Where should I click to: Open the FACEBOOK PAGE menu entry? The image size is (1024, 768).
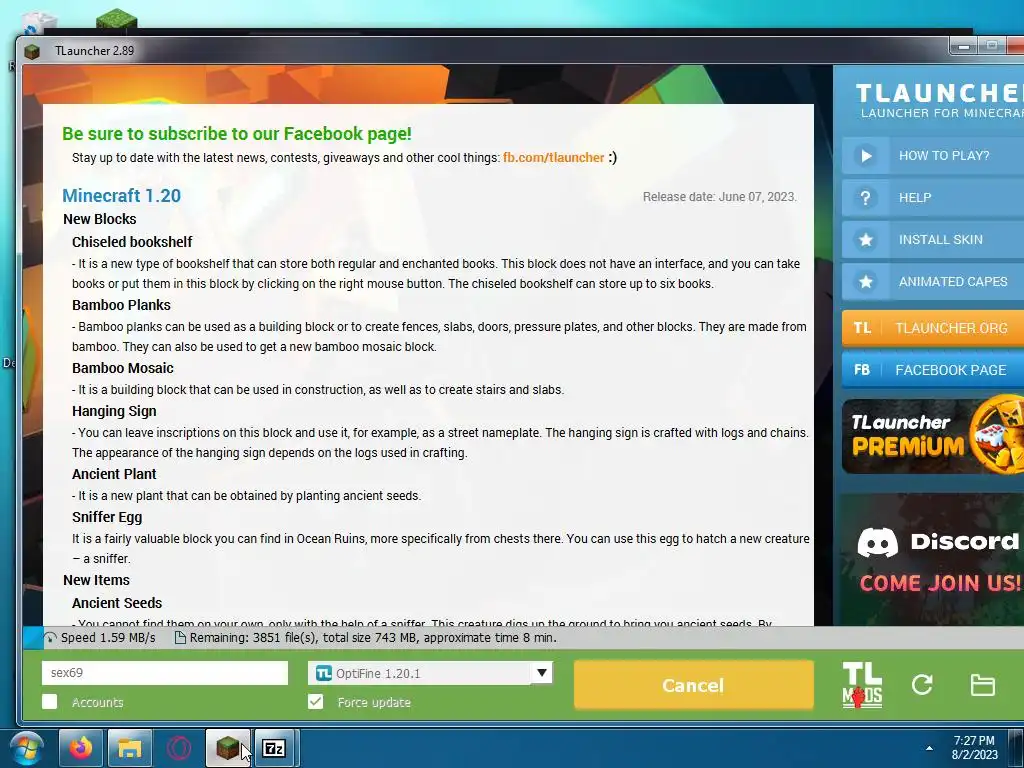point(934,370)
